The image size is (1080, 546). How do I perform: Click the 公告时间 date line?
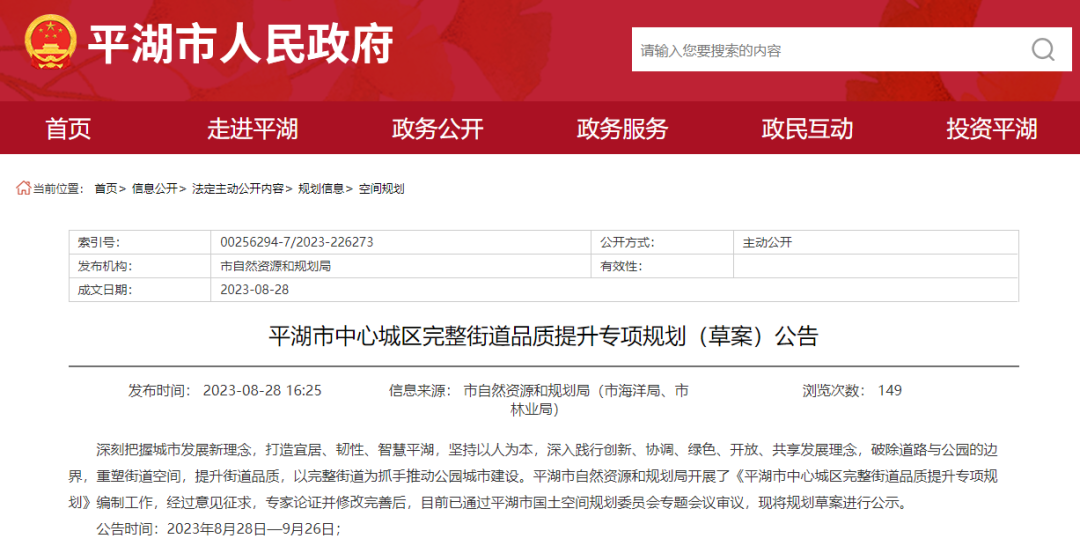[x=219, y=529]
